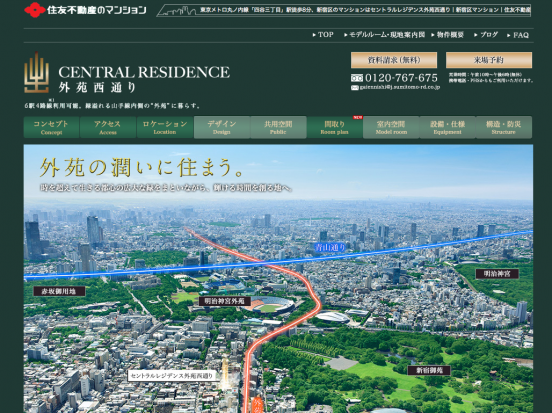Select the アクセス Access tab
The width and height of the screenshot is (552, 413).
(x=108, y=127)
